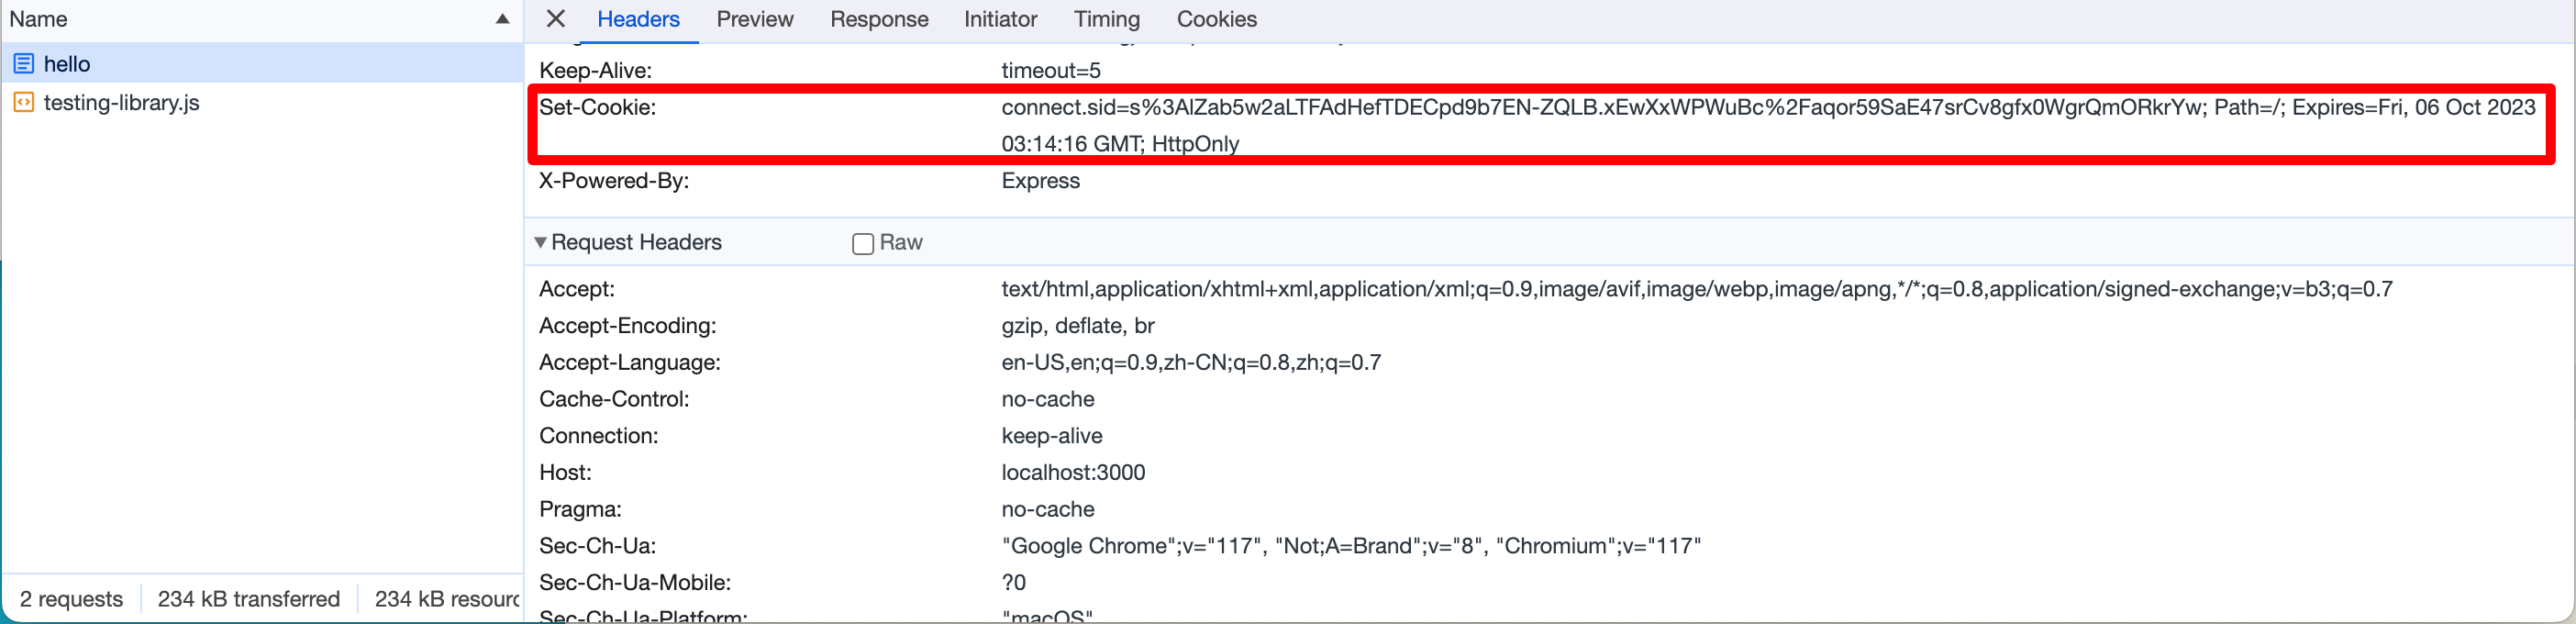This screenshot has width=2576, height=624.
Task: Click the script icon beside testing-library.js
Action: tap(24, 102)
